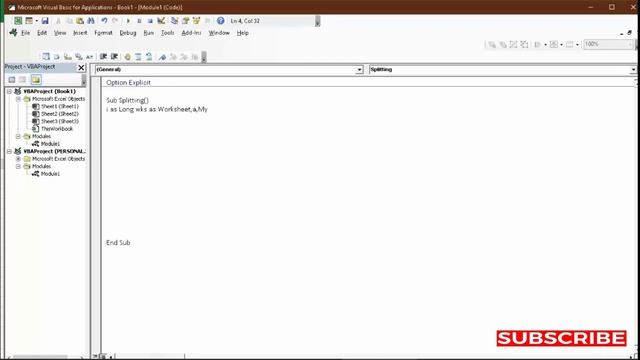The height and width of the screenshot is (360, 640).
Task: Click the Comment Block icon
Action: 138,56
